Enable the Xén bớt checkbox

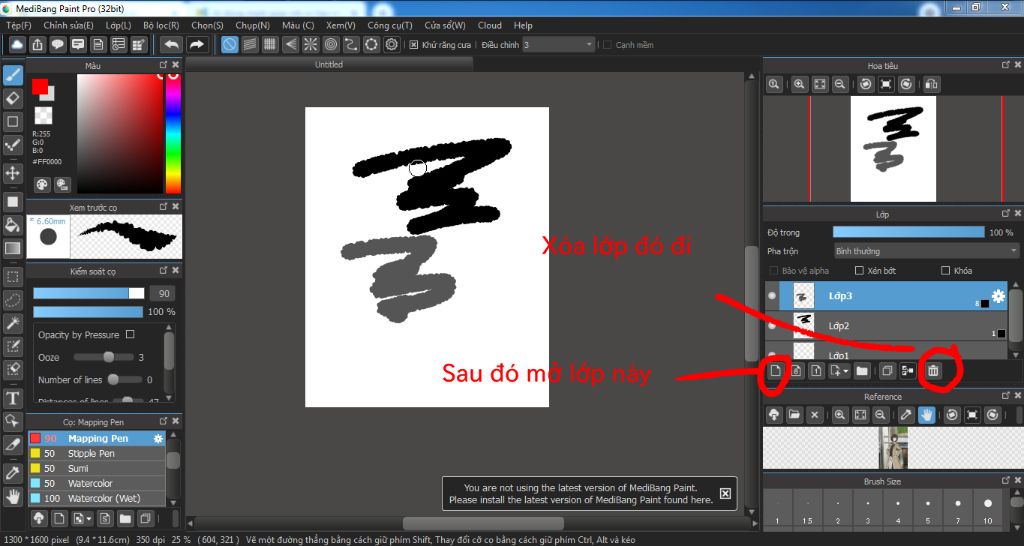pos(859,270)
